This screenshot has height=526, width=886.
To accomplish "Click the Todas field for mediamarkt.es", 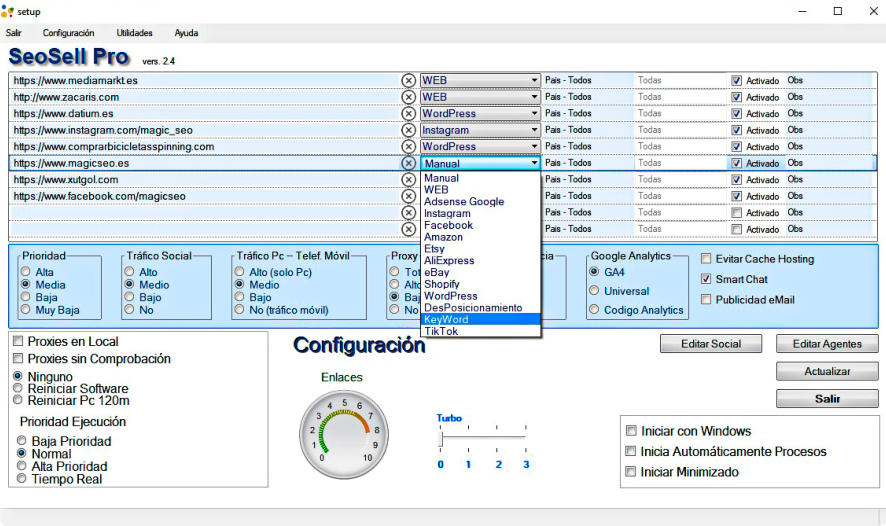I will tap(680, 80).
